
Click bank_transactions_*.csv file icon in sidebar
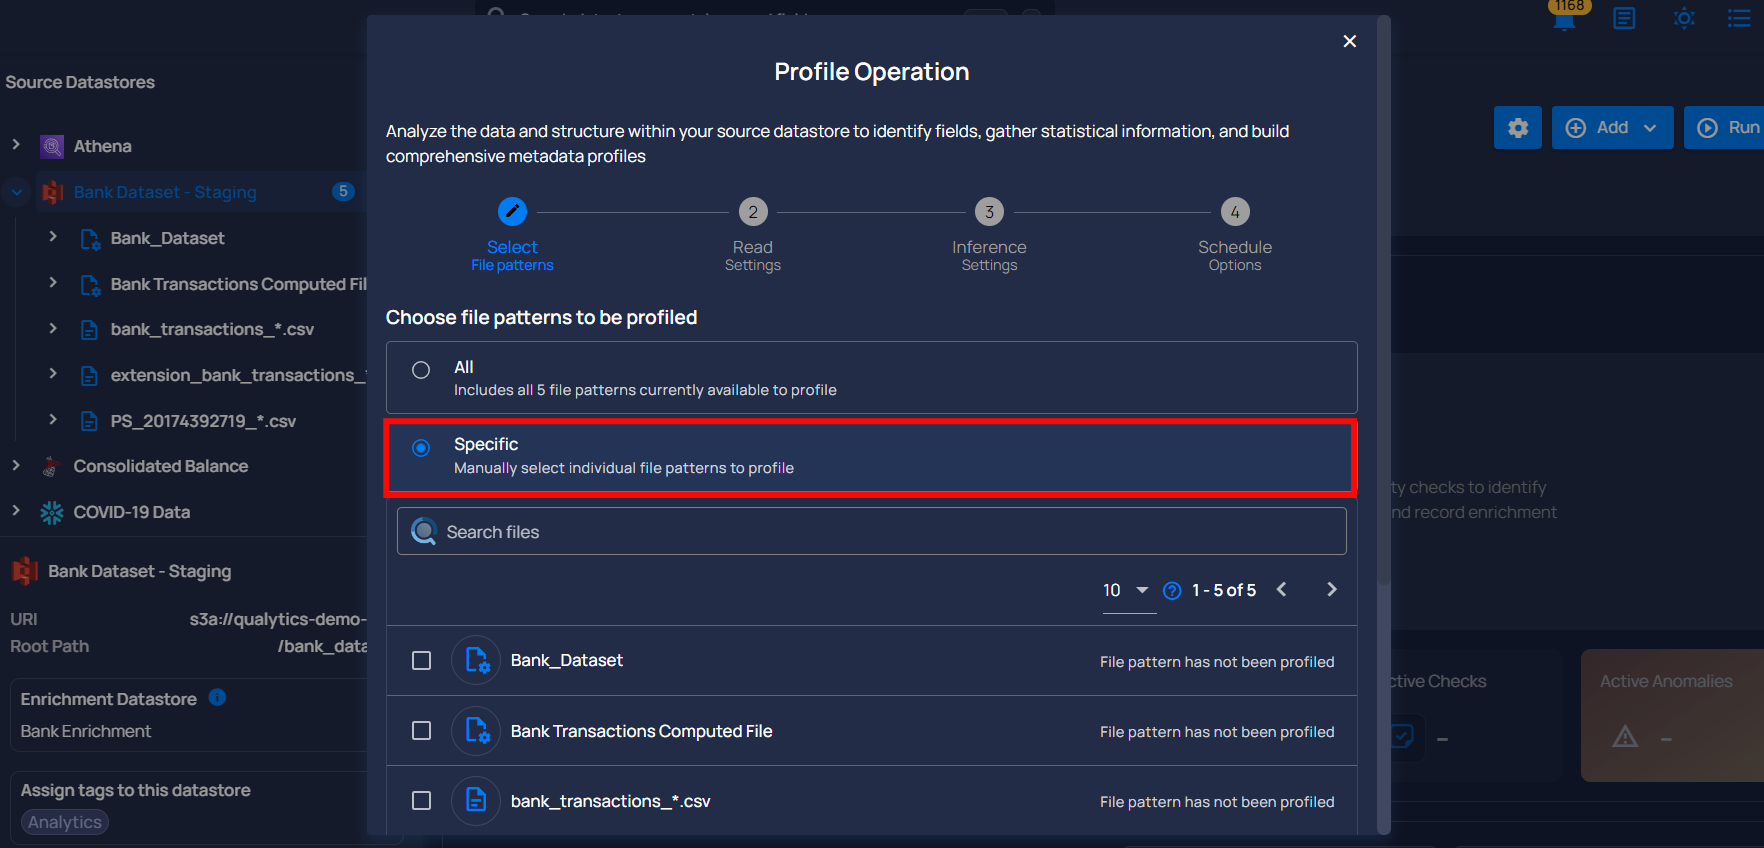coord(89,330)
